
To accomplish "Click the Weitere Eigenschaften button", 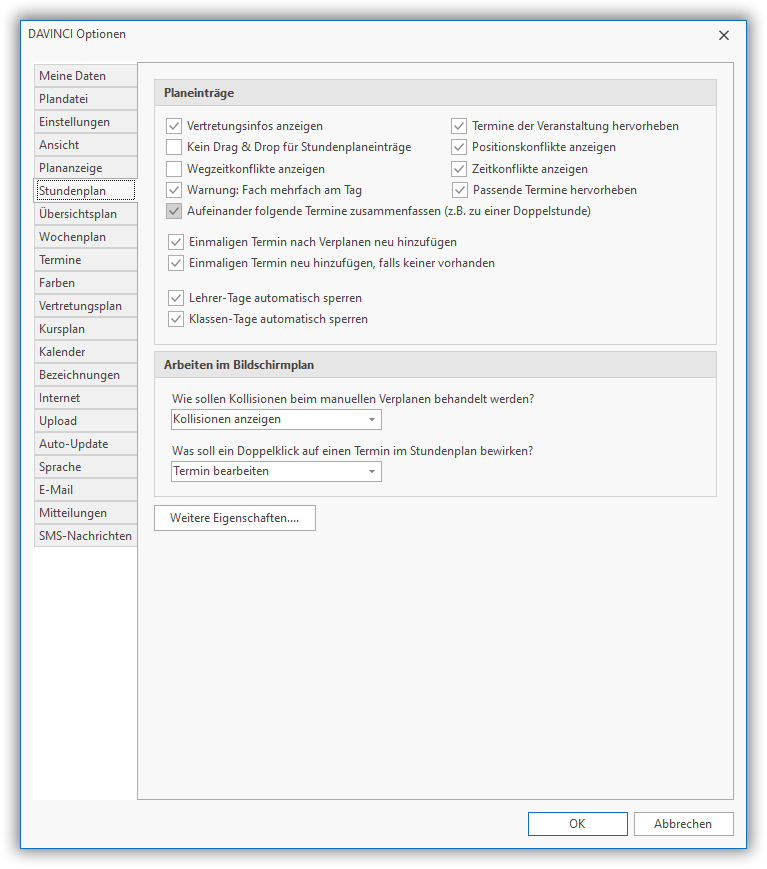I will pyautogui.click(x=235, y=518).
